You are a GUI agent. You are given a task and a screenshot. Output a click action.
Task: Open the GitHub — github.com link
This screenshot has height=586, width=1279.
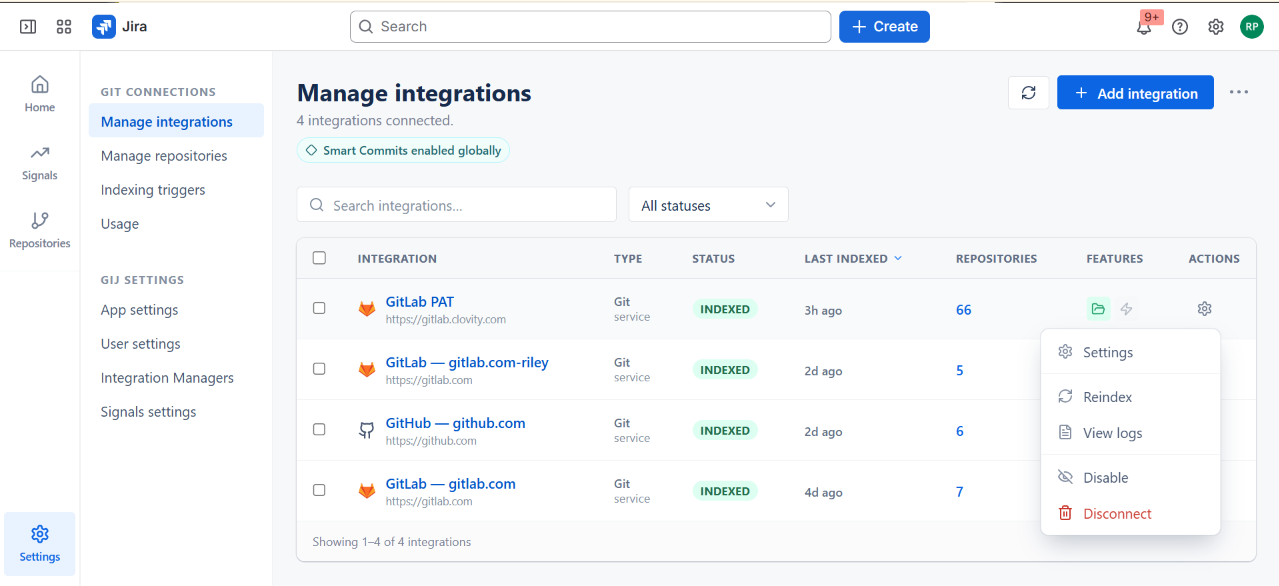[455, 423]
